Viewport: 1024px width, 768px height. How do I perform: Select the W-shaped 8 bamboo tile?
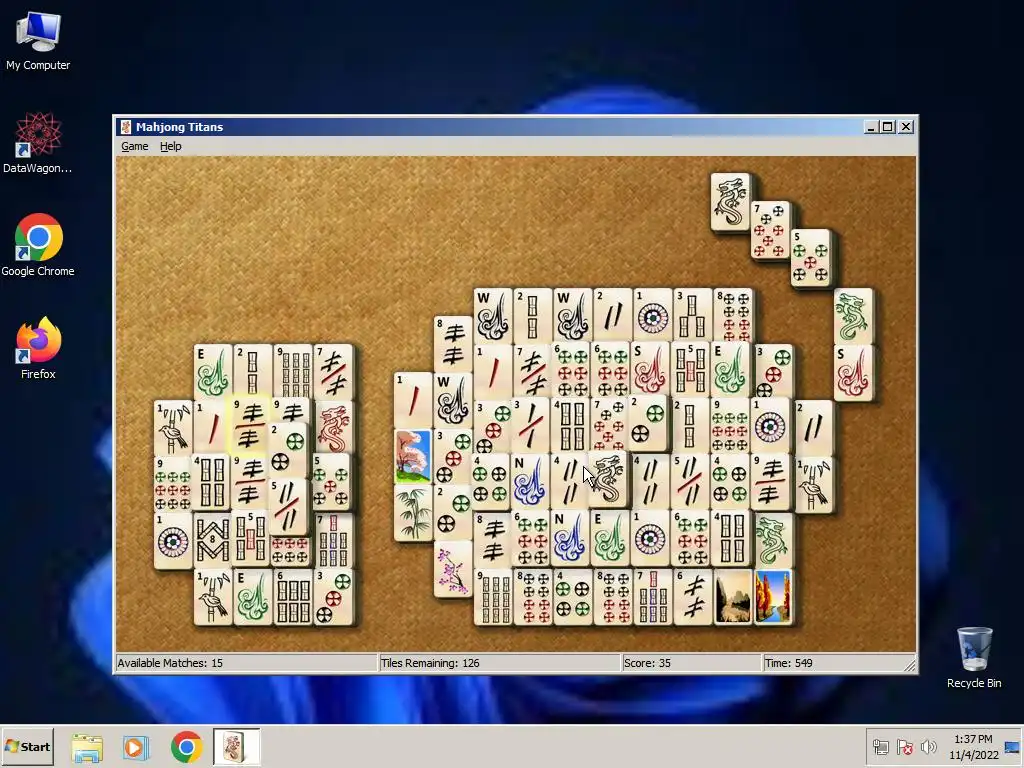coord(212,539)
